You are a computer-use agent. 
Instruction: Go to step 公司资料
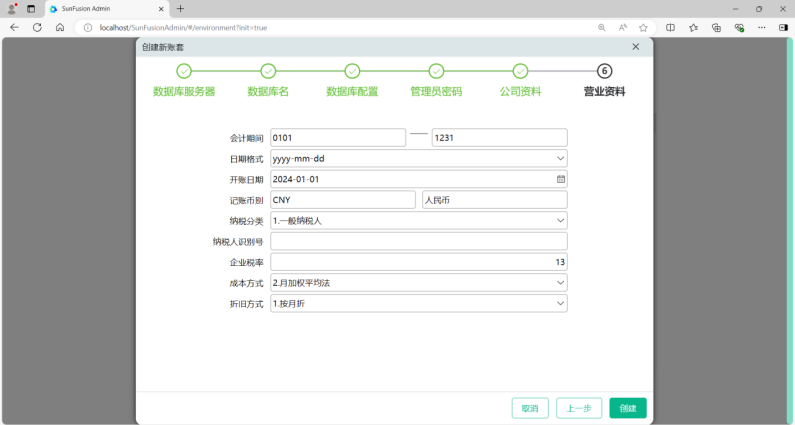(x=520, y=80)
